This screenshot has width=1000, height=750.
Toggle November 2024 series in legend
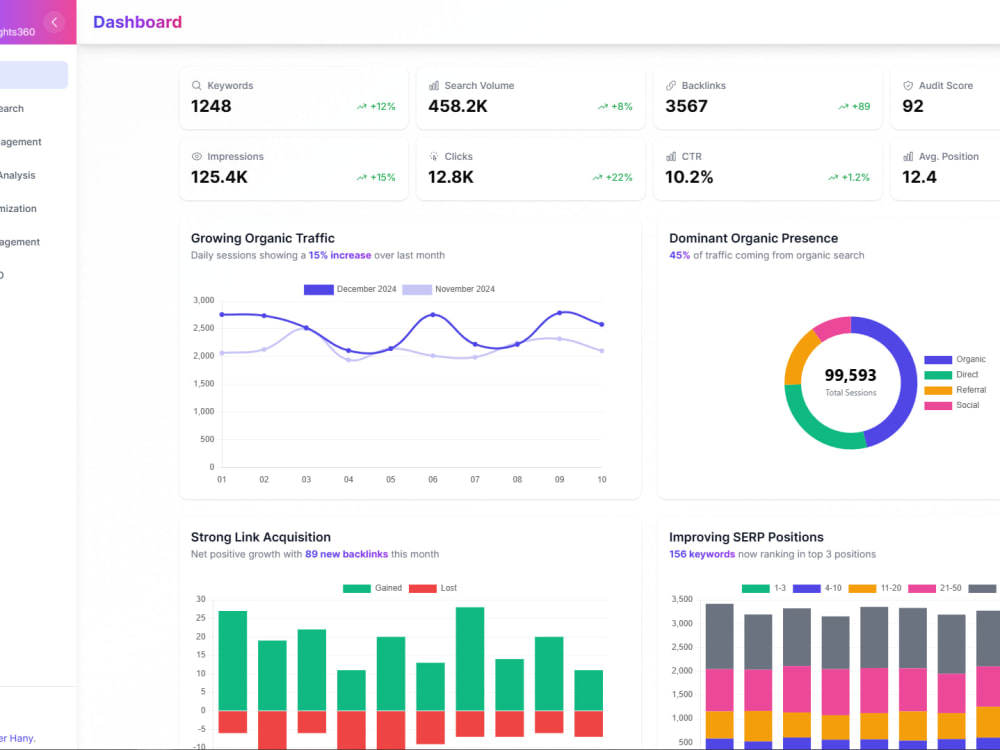point(448,289)
